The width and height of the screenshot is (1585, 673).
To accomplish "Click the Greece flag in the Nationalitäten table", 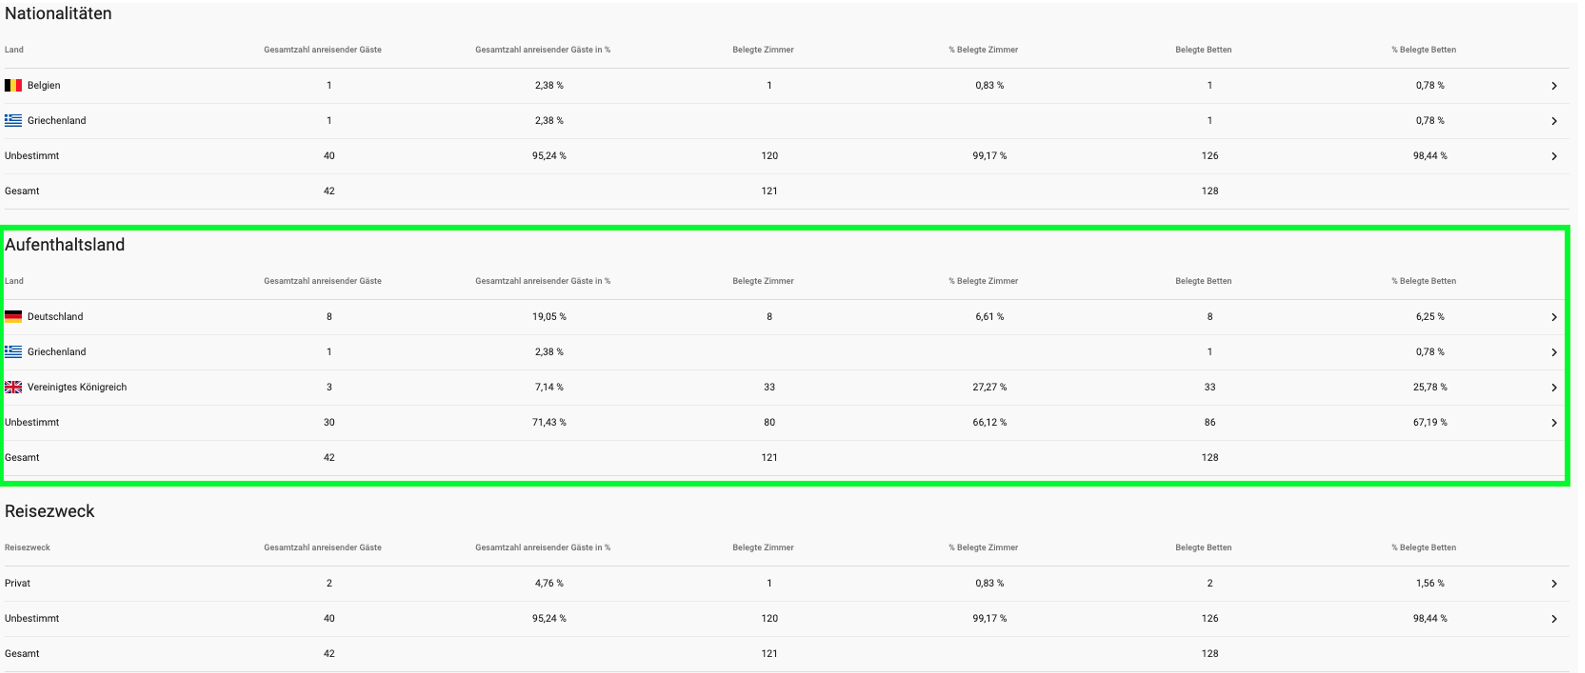I will coord(13,121).
